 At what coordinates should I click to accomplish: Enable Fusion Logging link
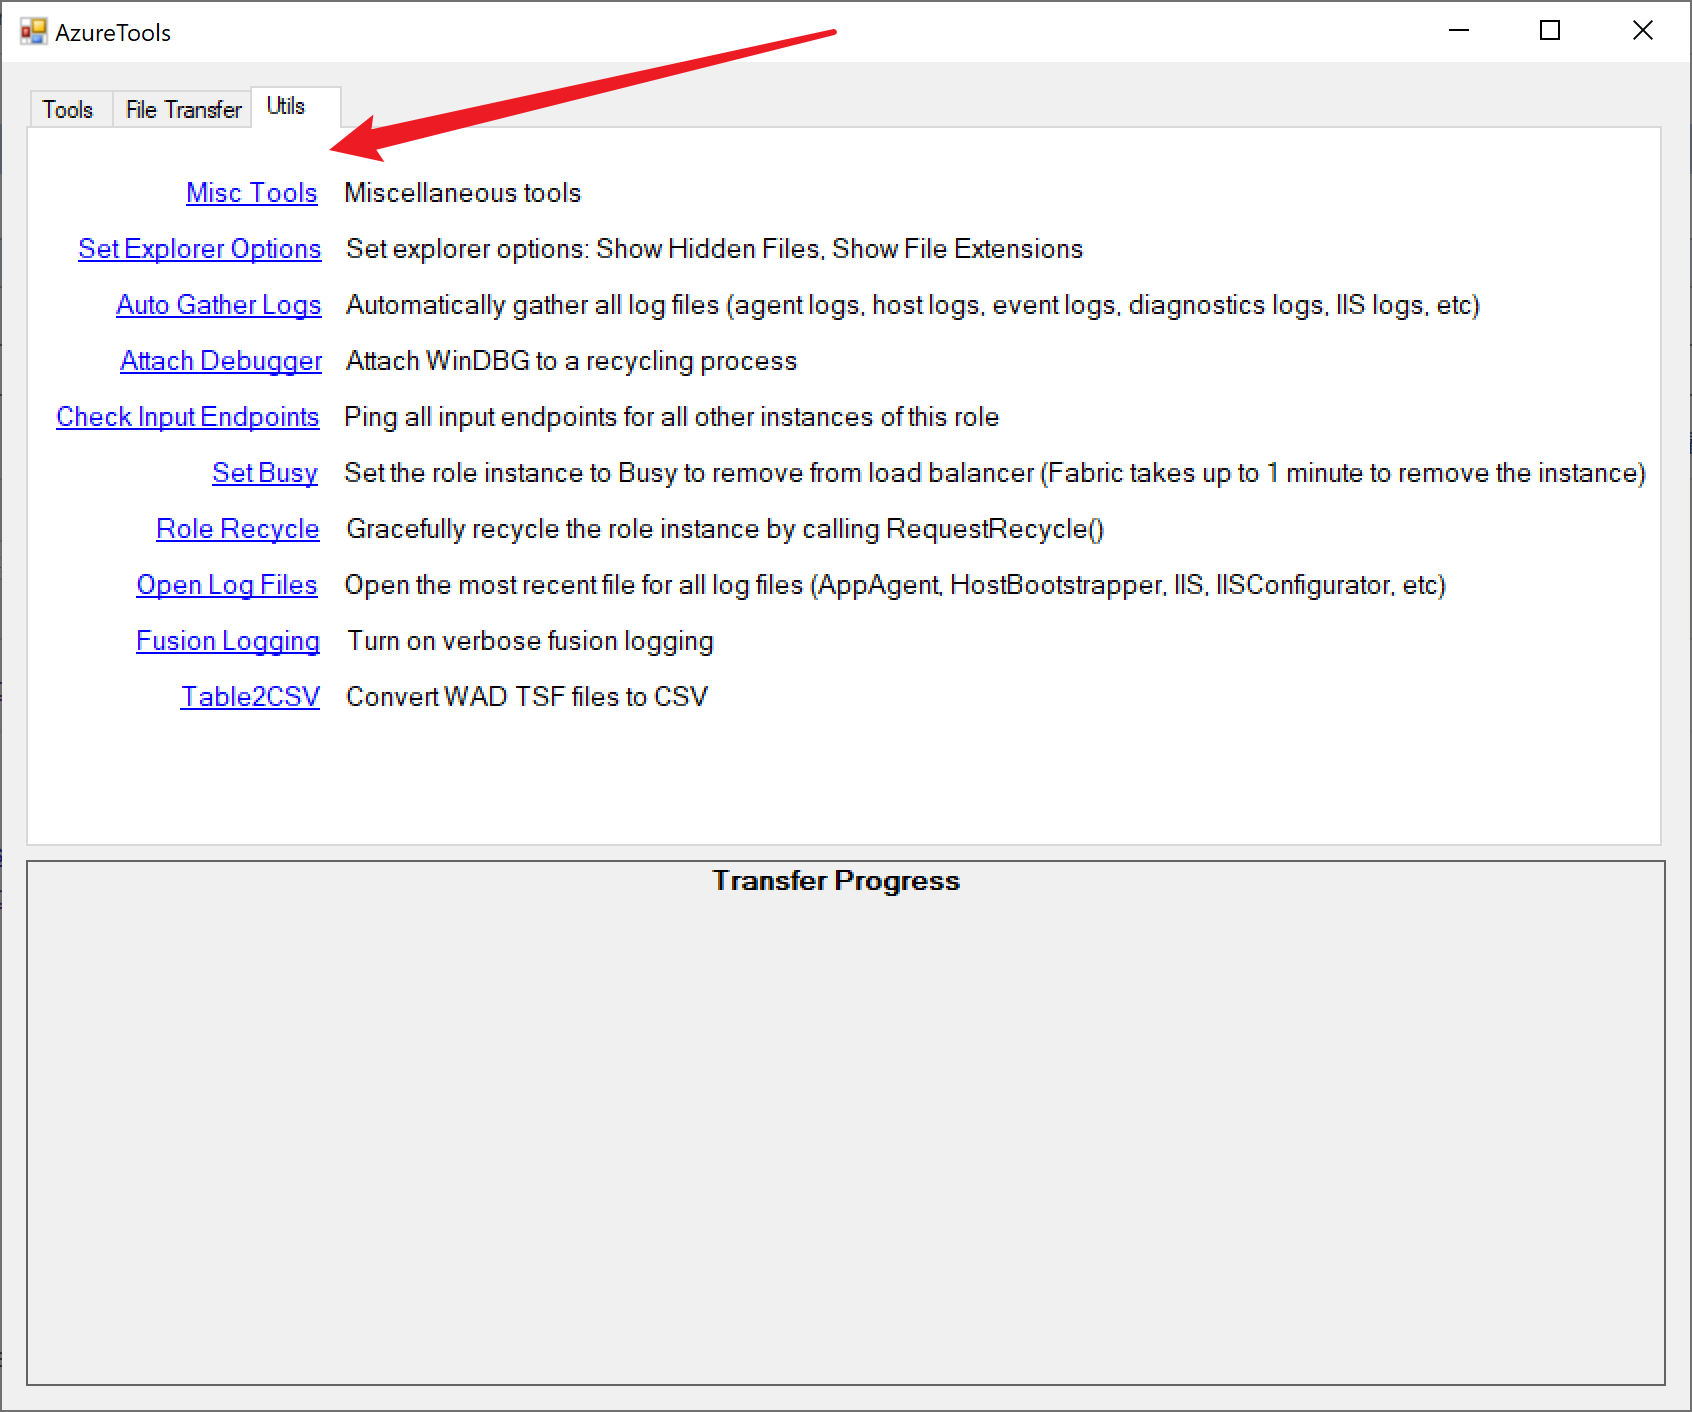[x=228, y=641]
